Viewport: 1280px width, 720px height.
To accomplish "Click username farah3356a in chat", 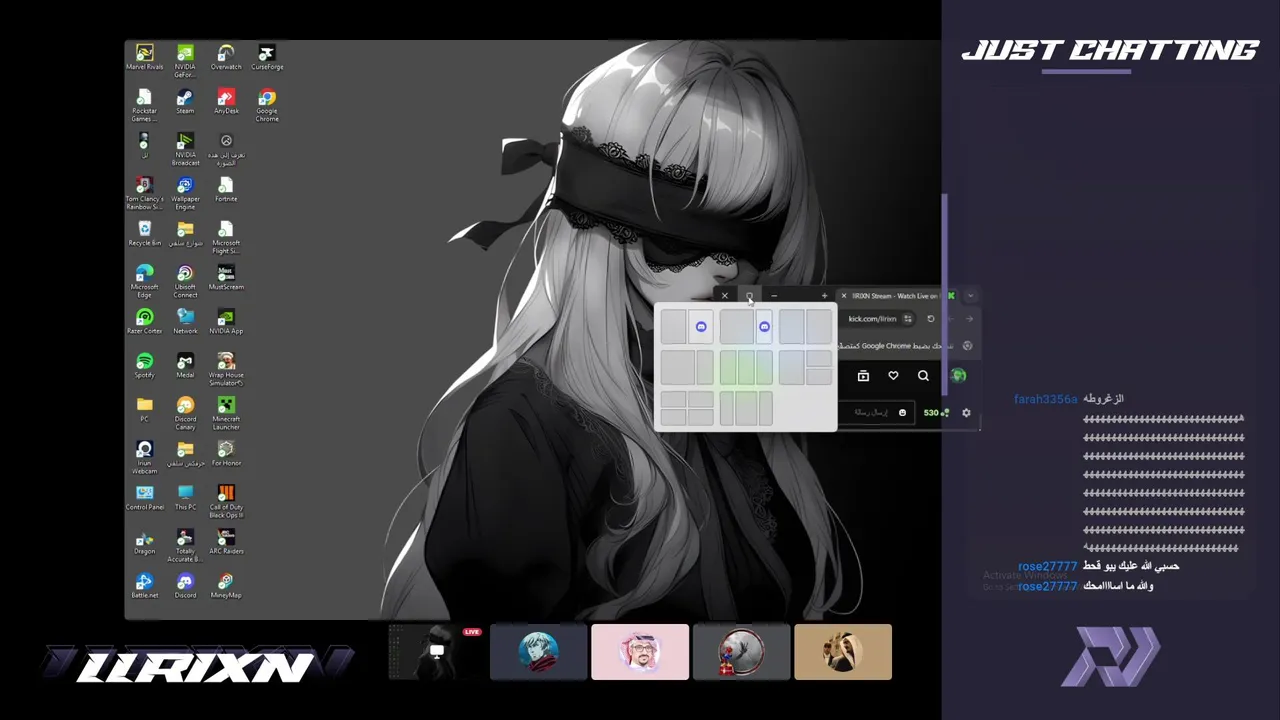I will (1046, 399).
